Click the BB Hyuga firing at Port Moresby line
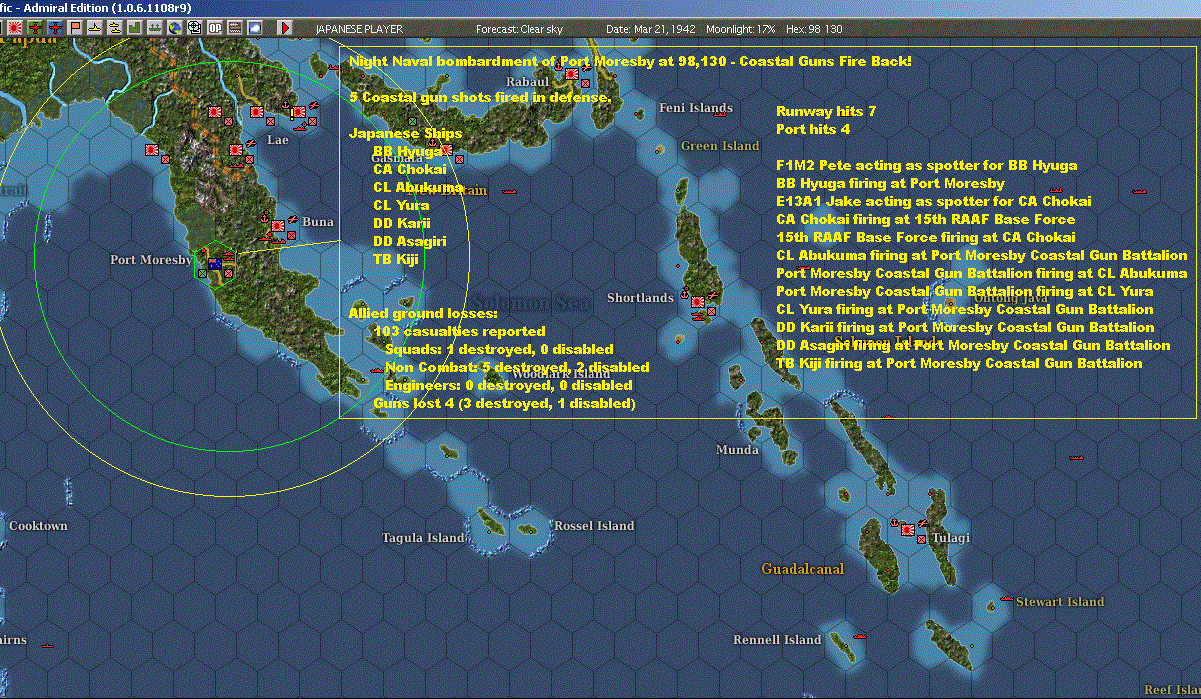The image size is (1201, 699). click(890, 184)
